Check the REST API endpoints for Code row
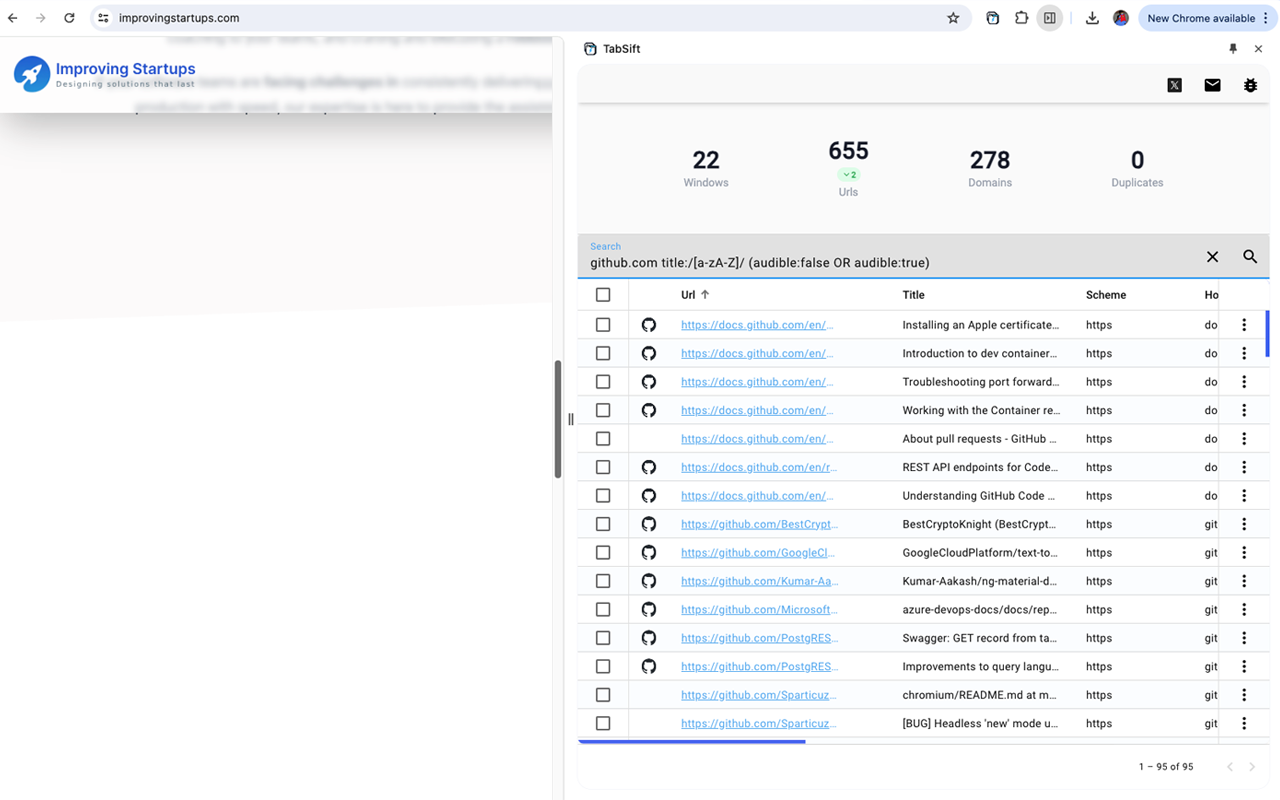1280x800 pixels. coord(603,467)
